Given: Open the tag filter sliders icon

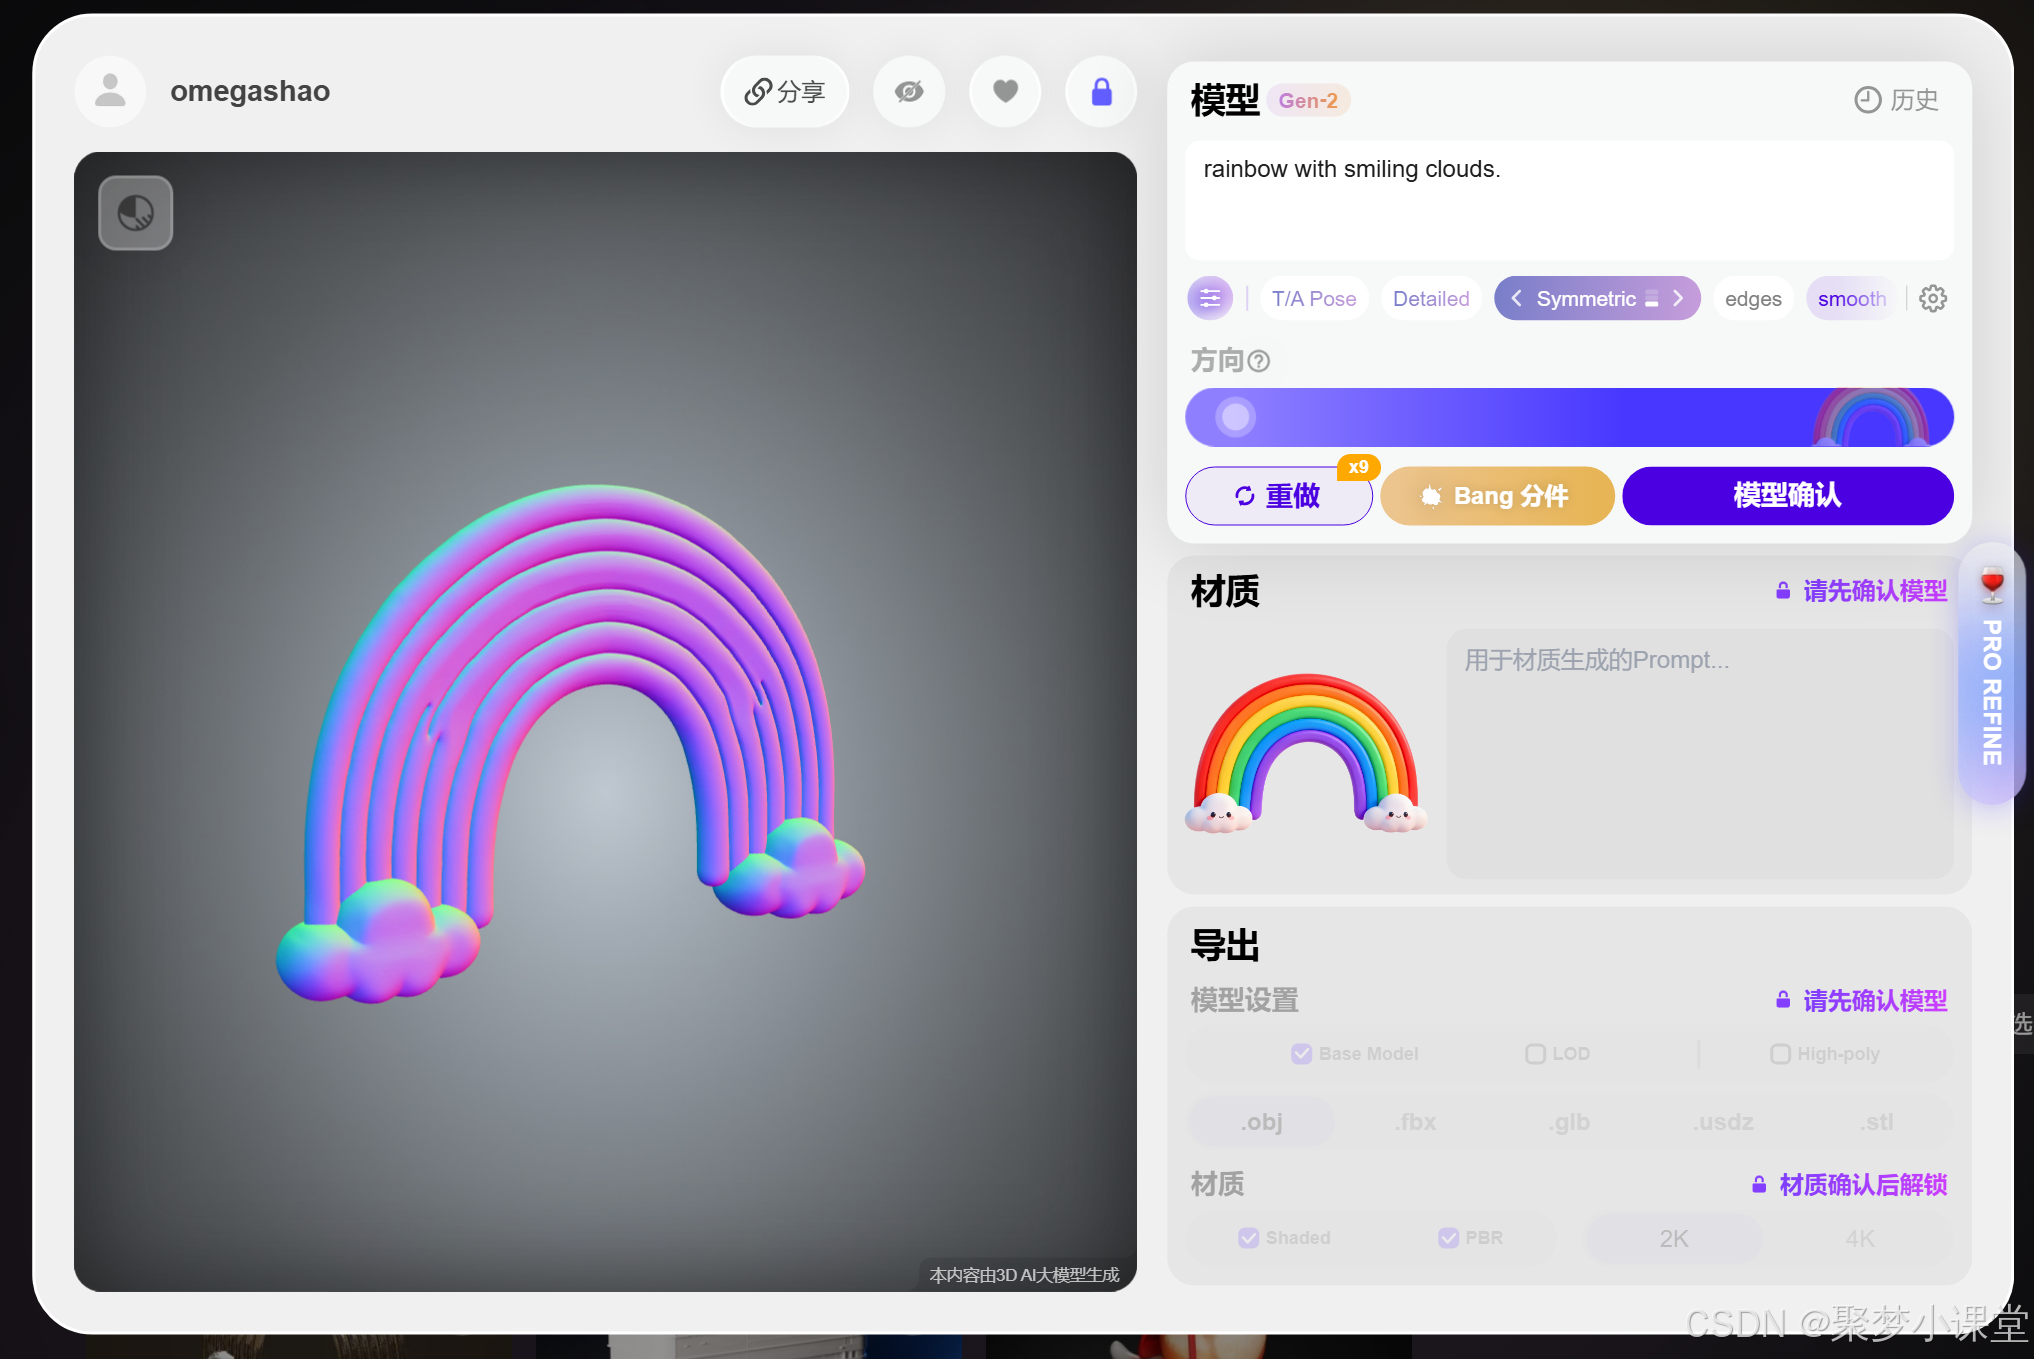Looking at the screenshot, I should [1210, 298].
